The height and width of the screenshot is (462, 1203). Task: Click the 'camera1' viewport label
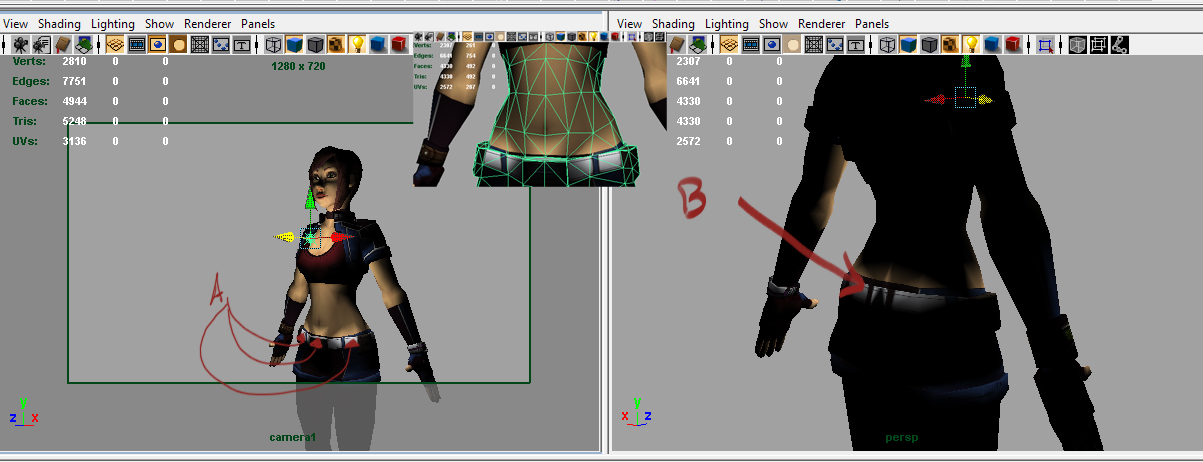(x=292, y=437)
